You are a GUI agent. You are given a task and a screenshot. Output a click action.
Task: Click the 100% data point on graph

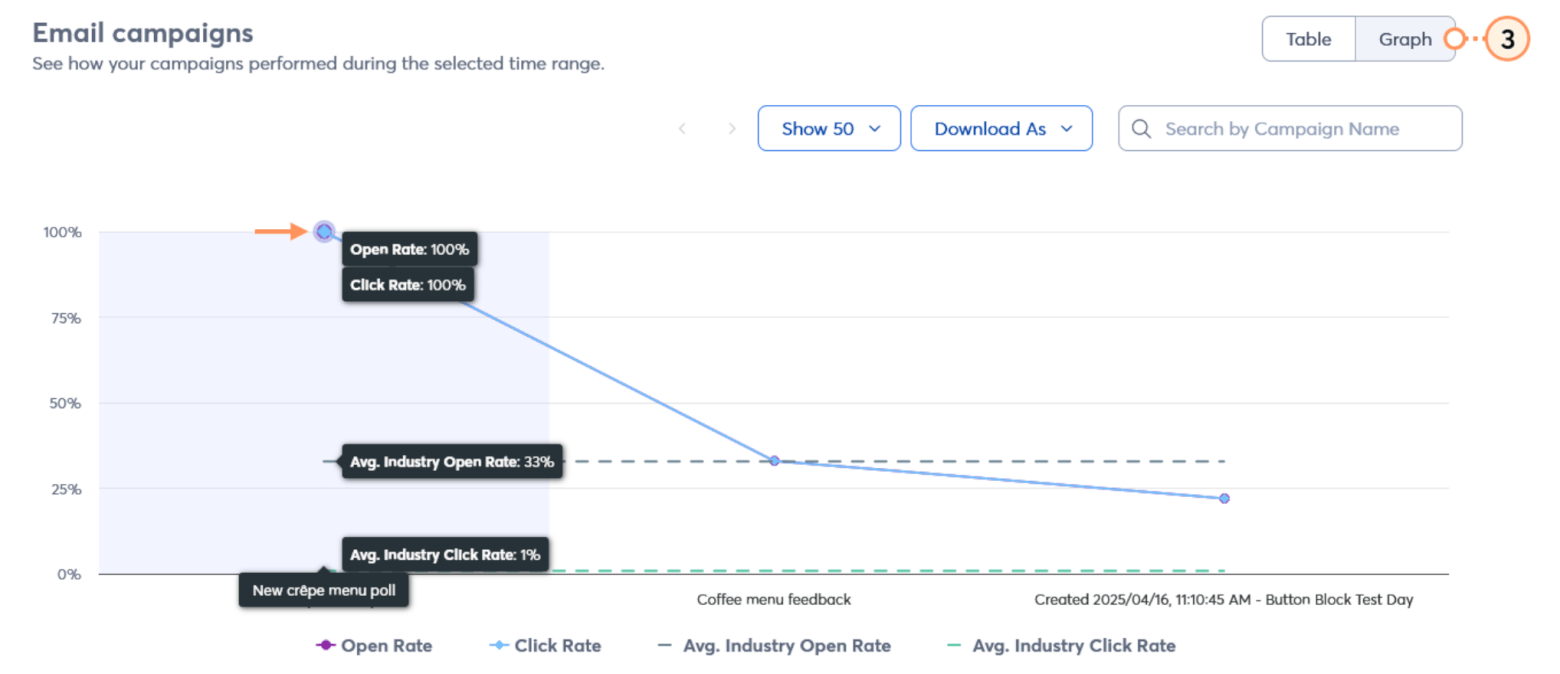click(324, 232)
